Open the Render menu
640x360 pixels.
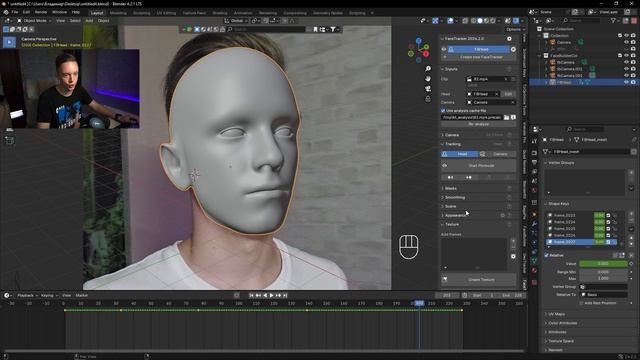(x=41, y=12)
